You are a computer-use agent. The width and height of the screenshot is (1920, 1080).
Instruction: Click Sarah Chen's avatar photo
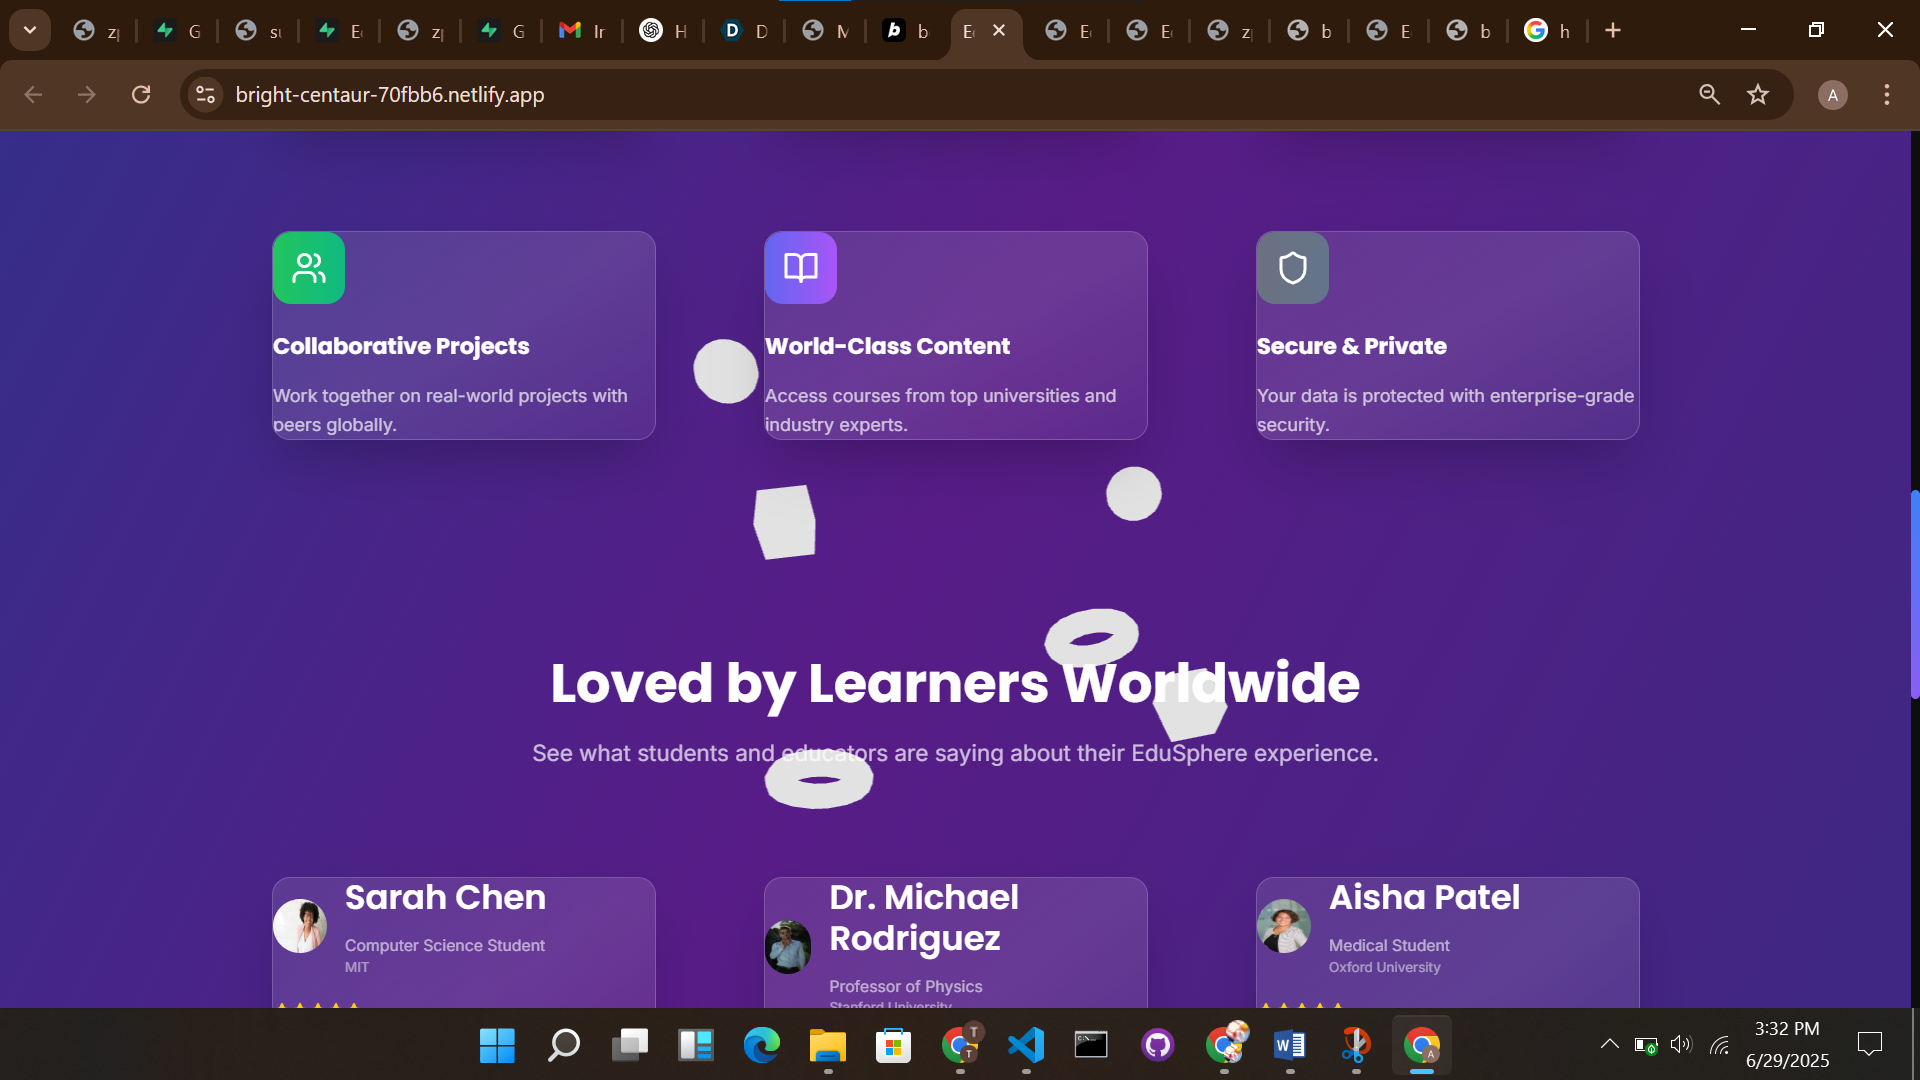300,926
